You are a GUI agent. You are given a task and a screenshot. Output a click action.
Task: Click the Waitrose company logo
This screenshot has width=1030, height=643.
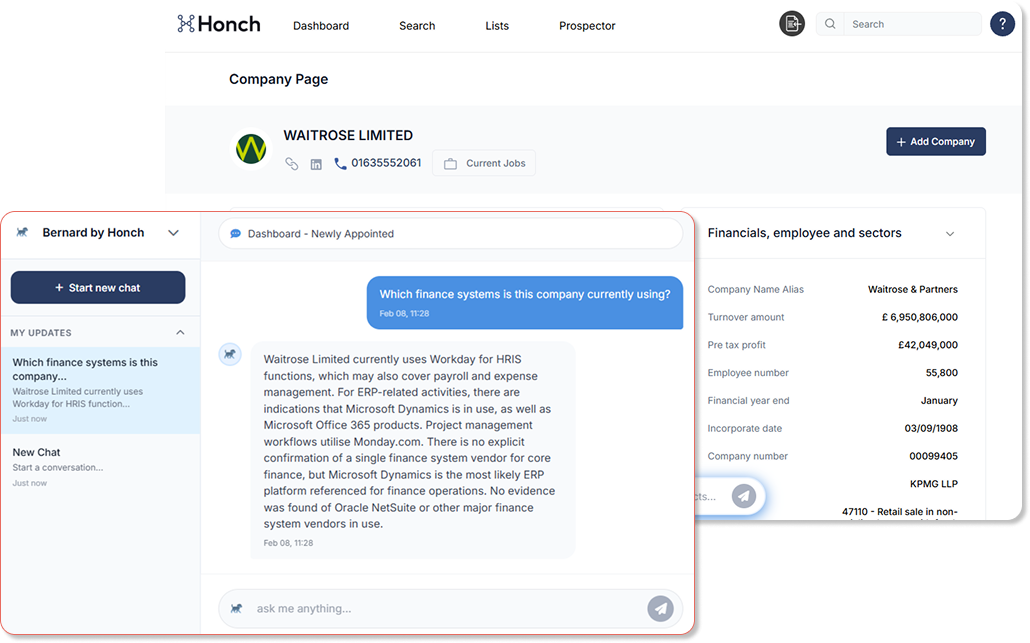coord(251,148)
